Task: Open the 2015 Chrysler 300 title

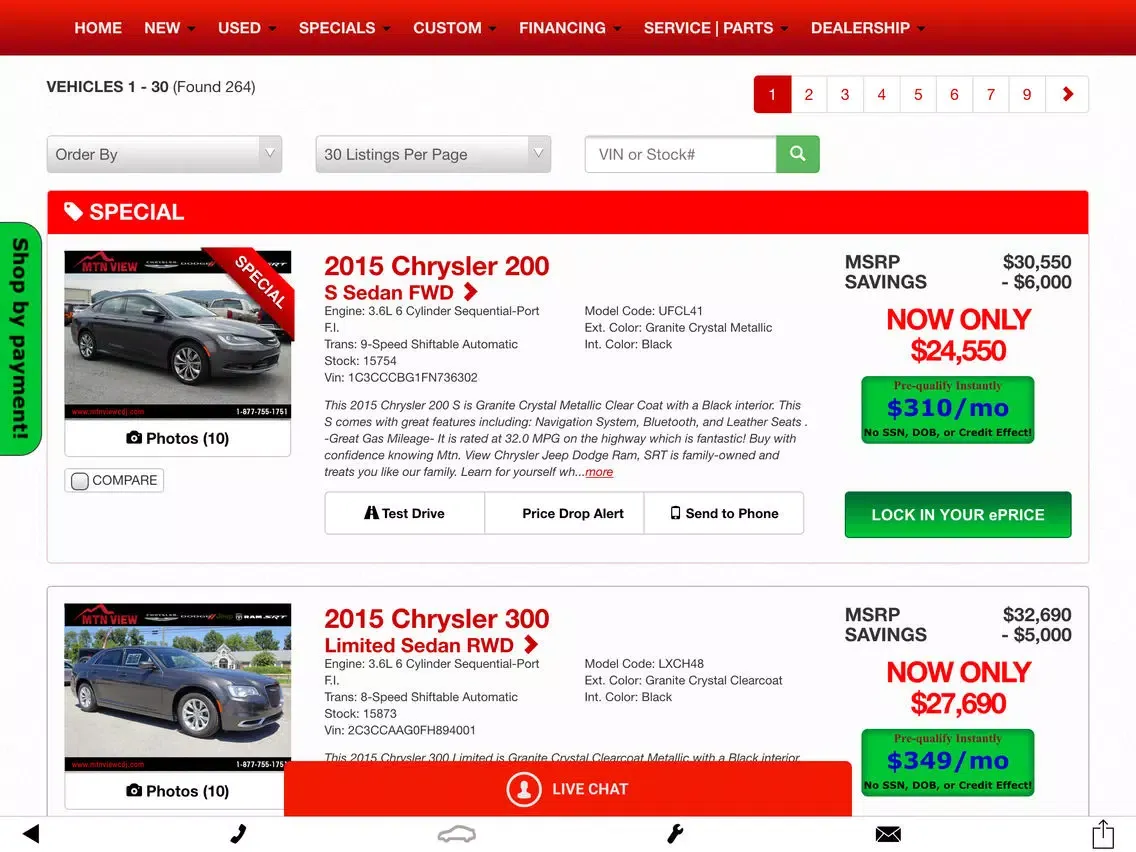Action: point(437,619)
